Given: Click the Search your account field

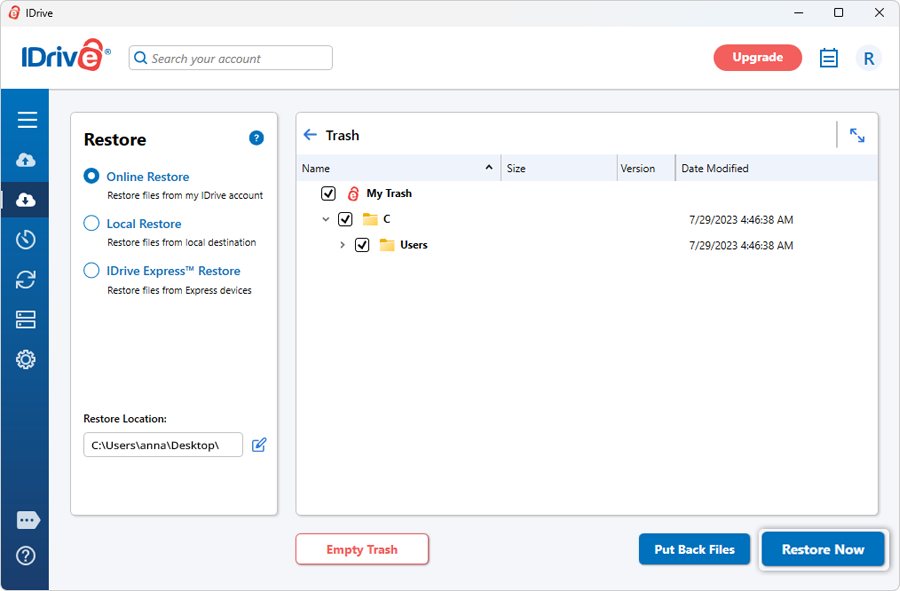Looking at the screenshot, I should click(x=230, y=58).
